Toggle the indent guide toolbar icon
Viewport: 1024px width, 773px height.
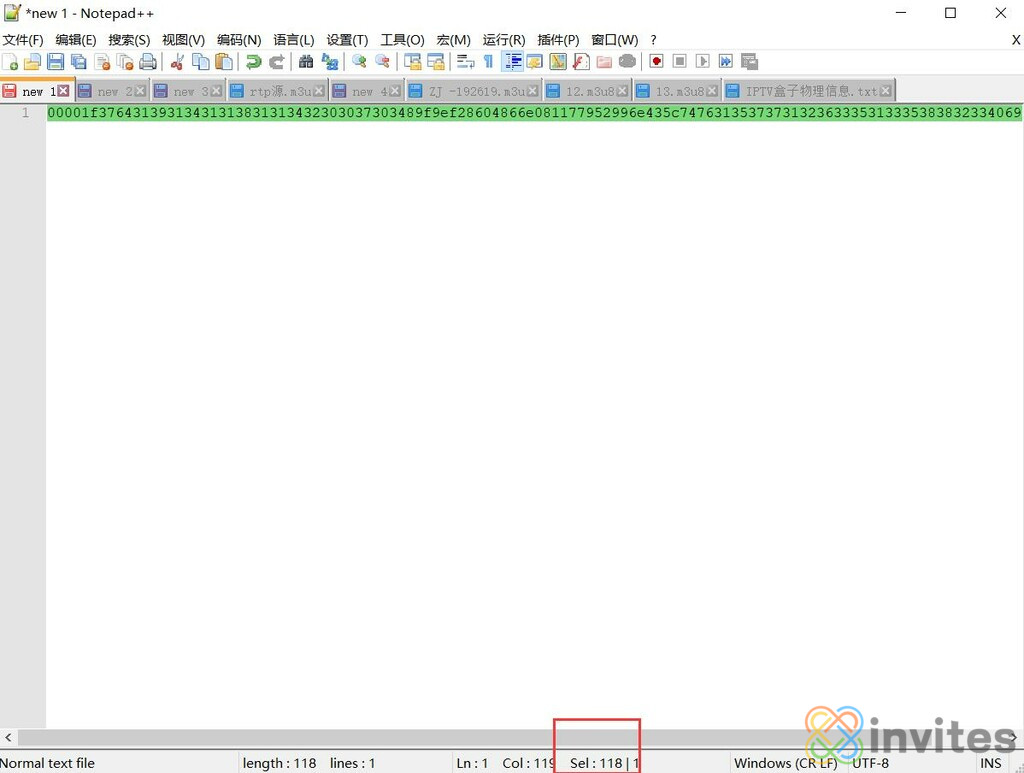[x=512, y=61]
